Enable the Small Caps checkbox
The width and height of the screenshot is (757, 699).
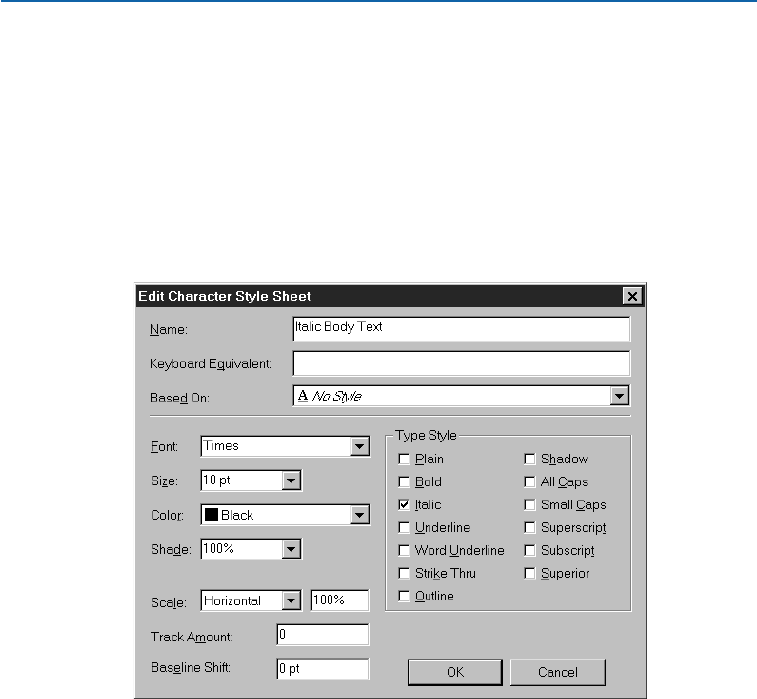click(530, 504)
